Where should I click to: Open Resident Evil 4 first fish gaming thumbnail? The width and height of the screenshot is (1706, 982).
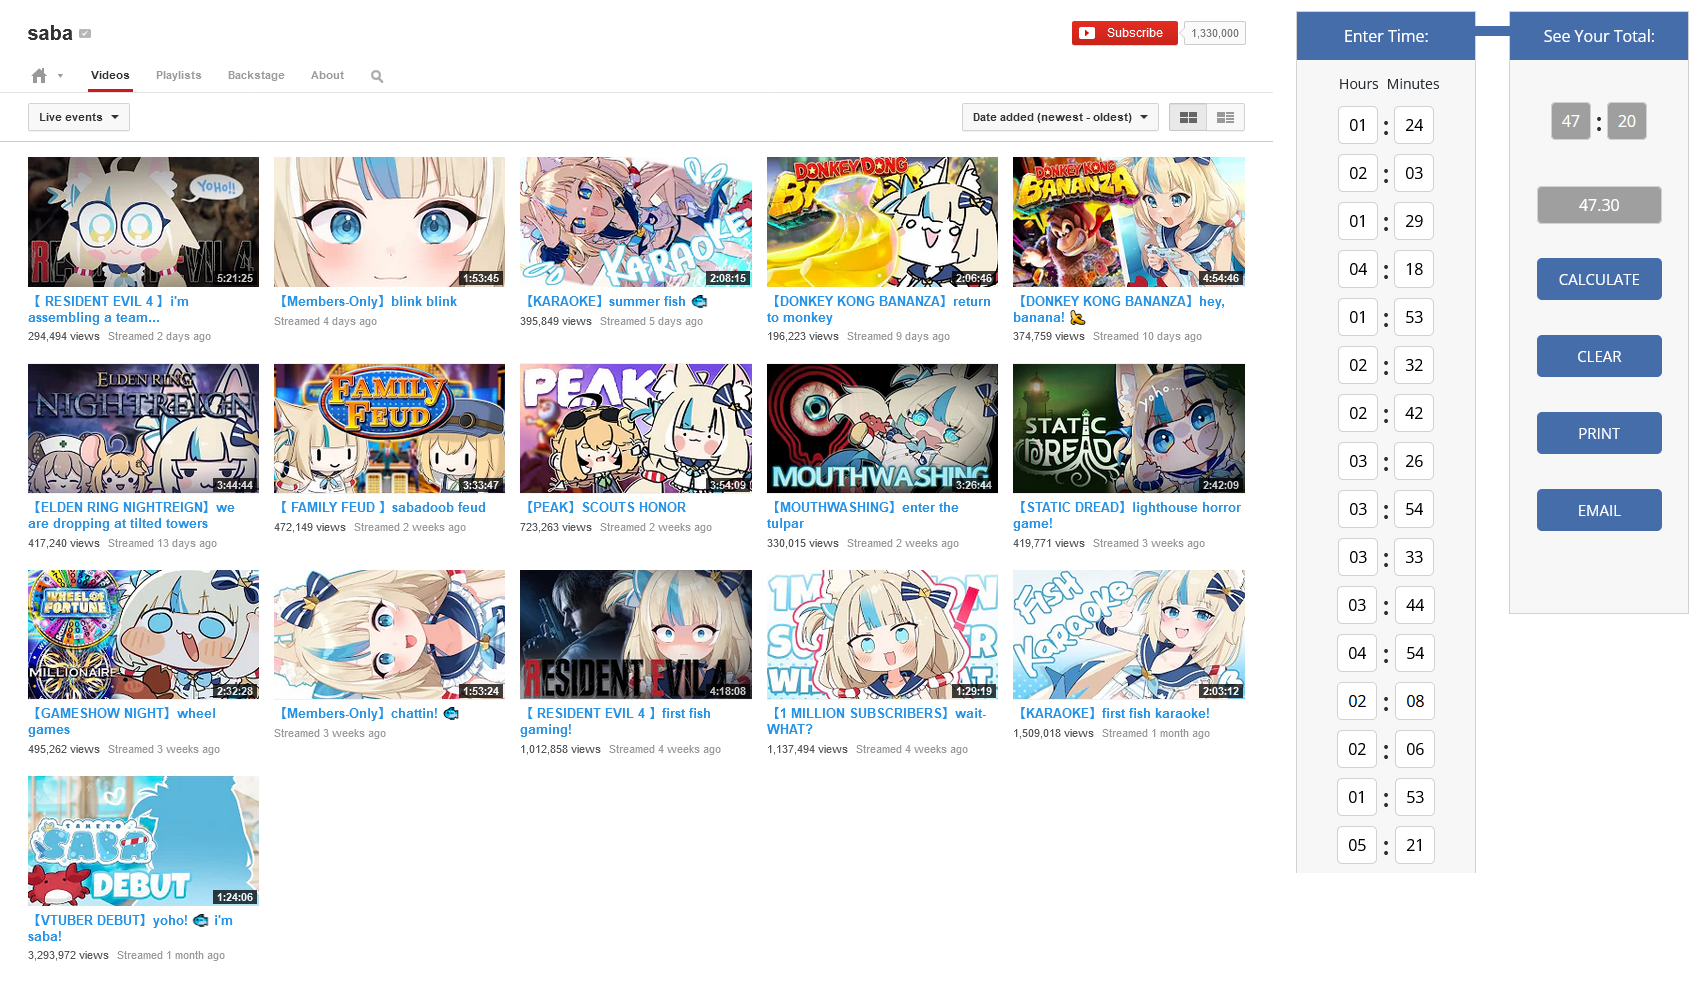click(636, 634)
